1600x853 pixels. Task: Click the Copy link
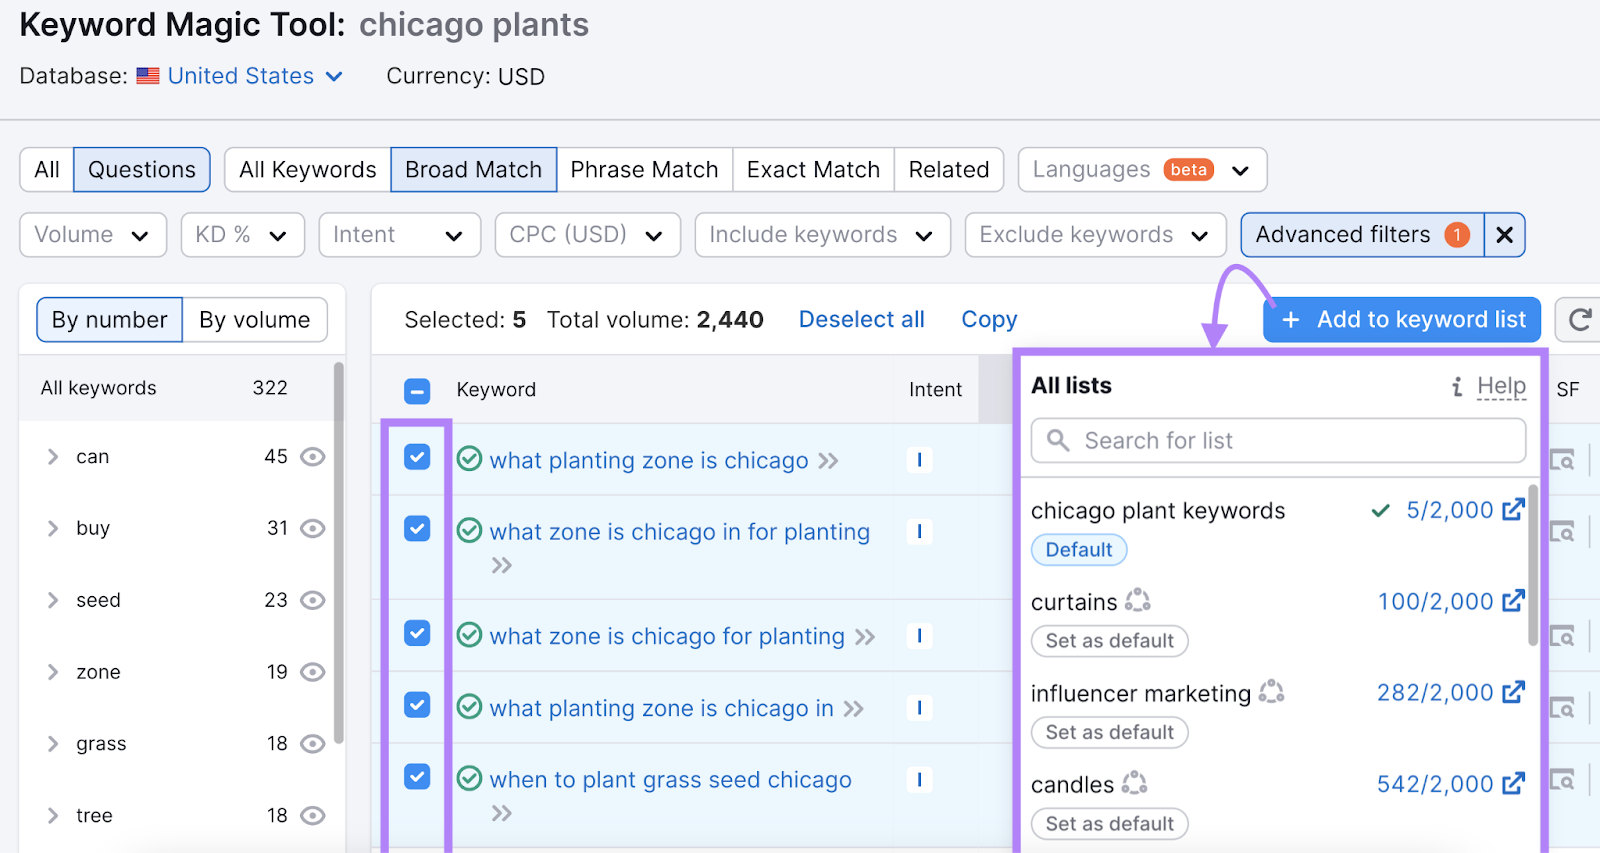point(990,320)
